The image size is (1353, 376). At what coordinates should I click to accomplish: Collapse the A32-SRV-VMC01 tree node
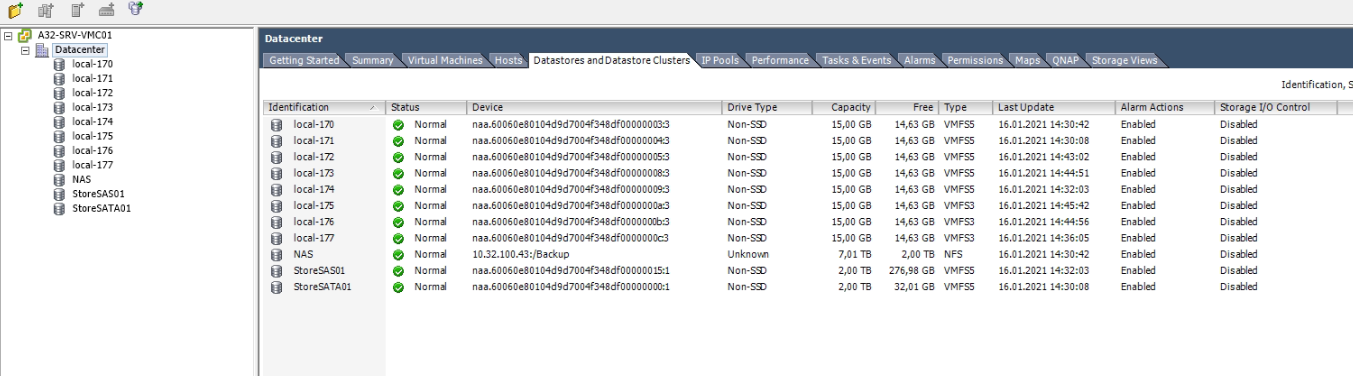[x=9, y=36]
